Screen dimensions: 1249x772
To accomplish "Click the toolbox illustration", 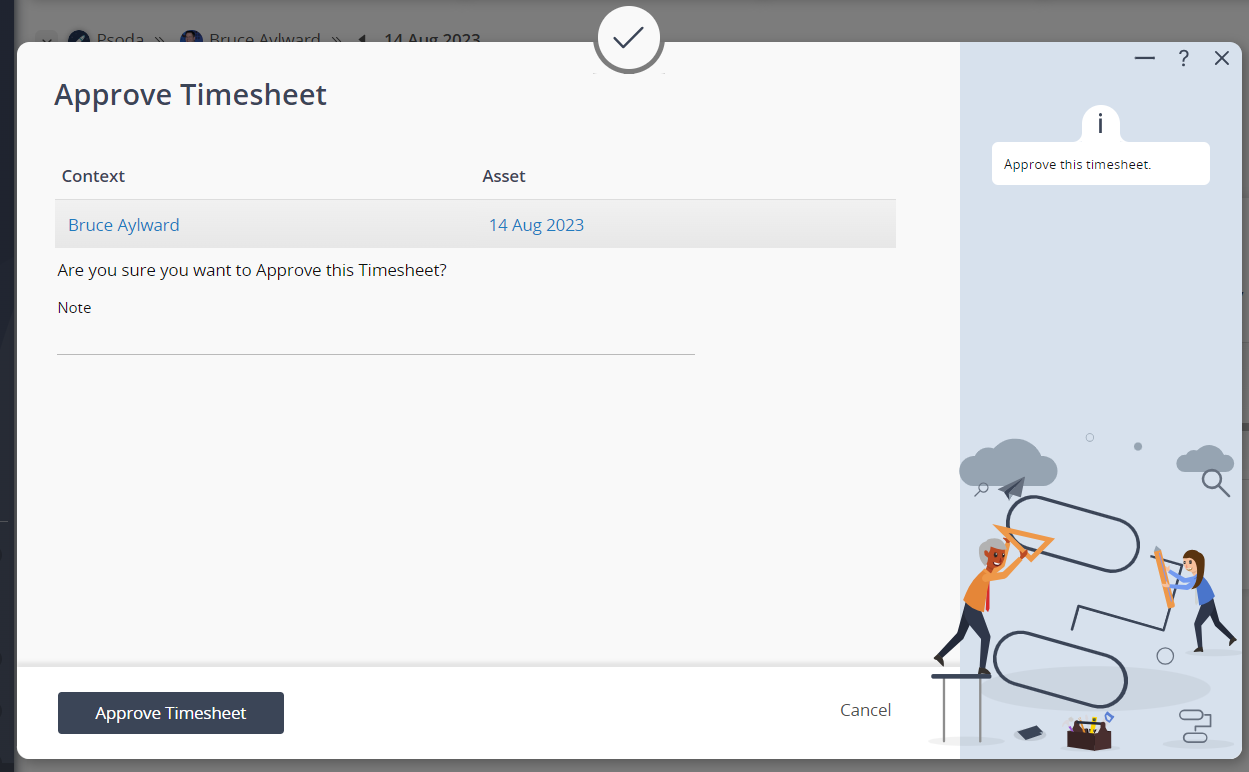I will [x=1089, y=735].
